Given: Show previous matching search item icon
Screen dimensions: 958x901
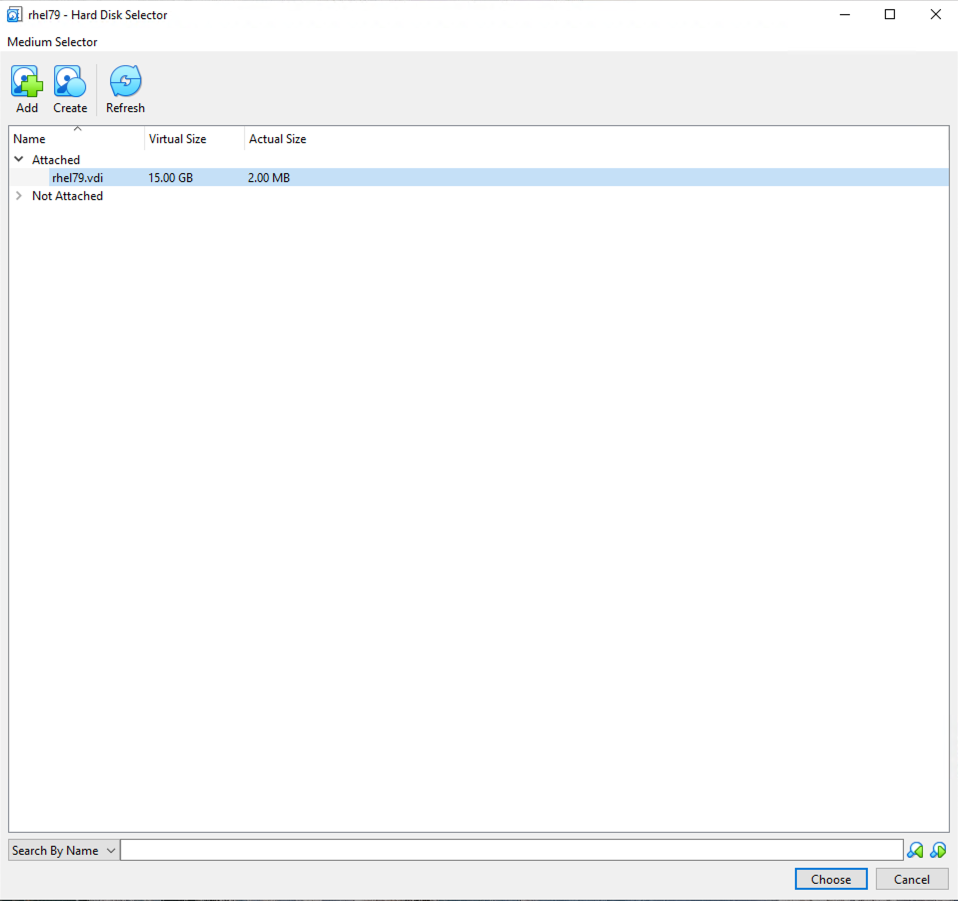Looking at the screenshot, I should point(915,850).
